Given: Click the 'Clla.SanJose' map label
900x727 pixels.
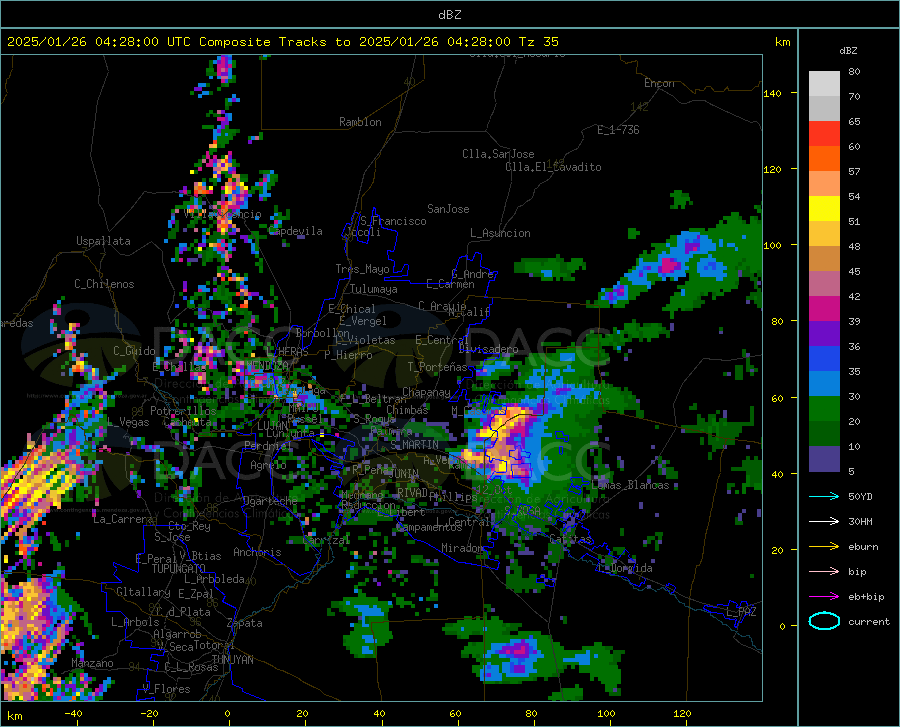Looking at the screenshot, I should 498,154.
